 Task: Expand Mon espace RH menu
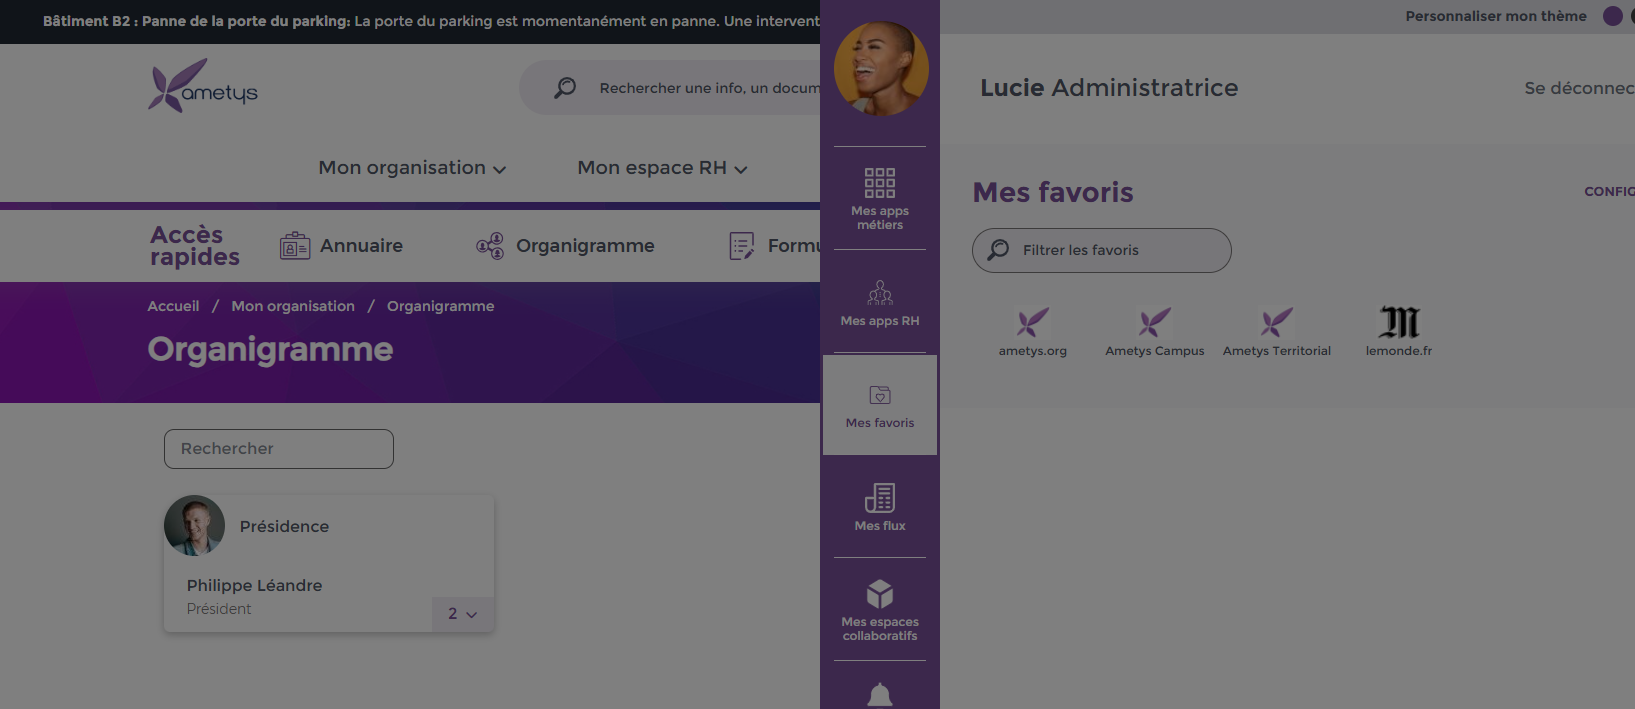point(662,168)
